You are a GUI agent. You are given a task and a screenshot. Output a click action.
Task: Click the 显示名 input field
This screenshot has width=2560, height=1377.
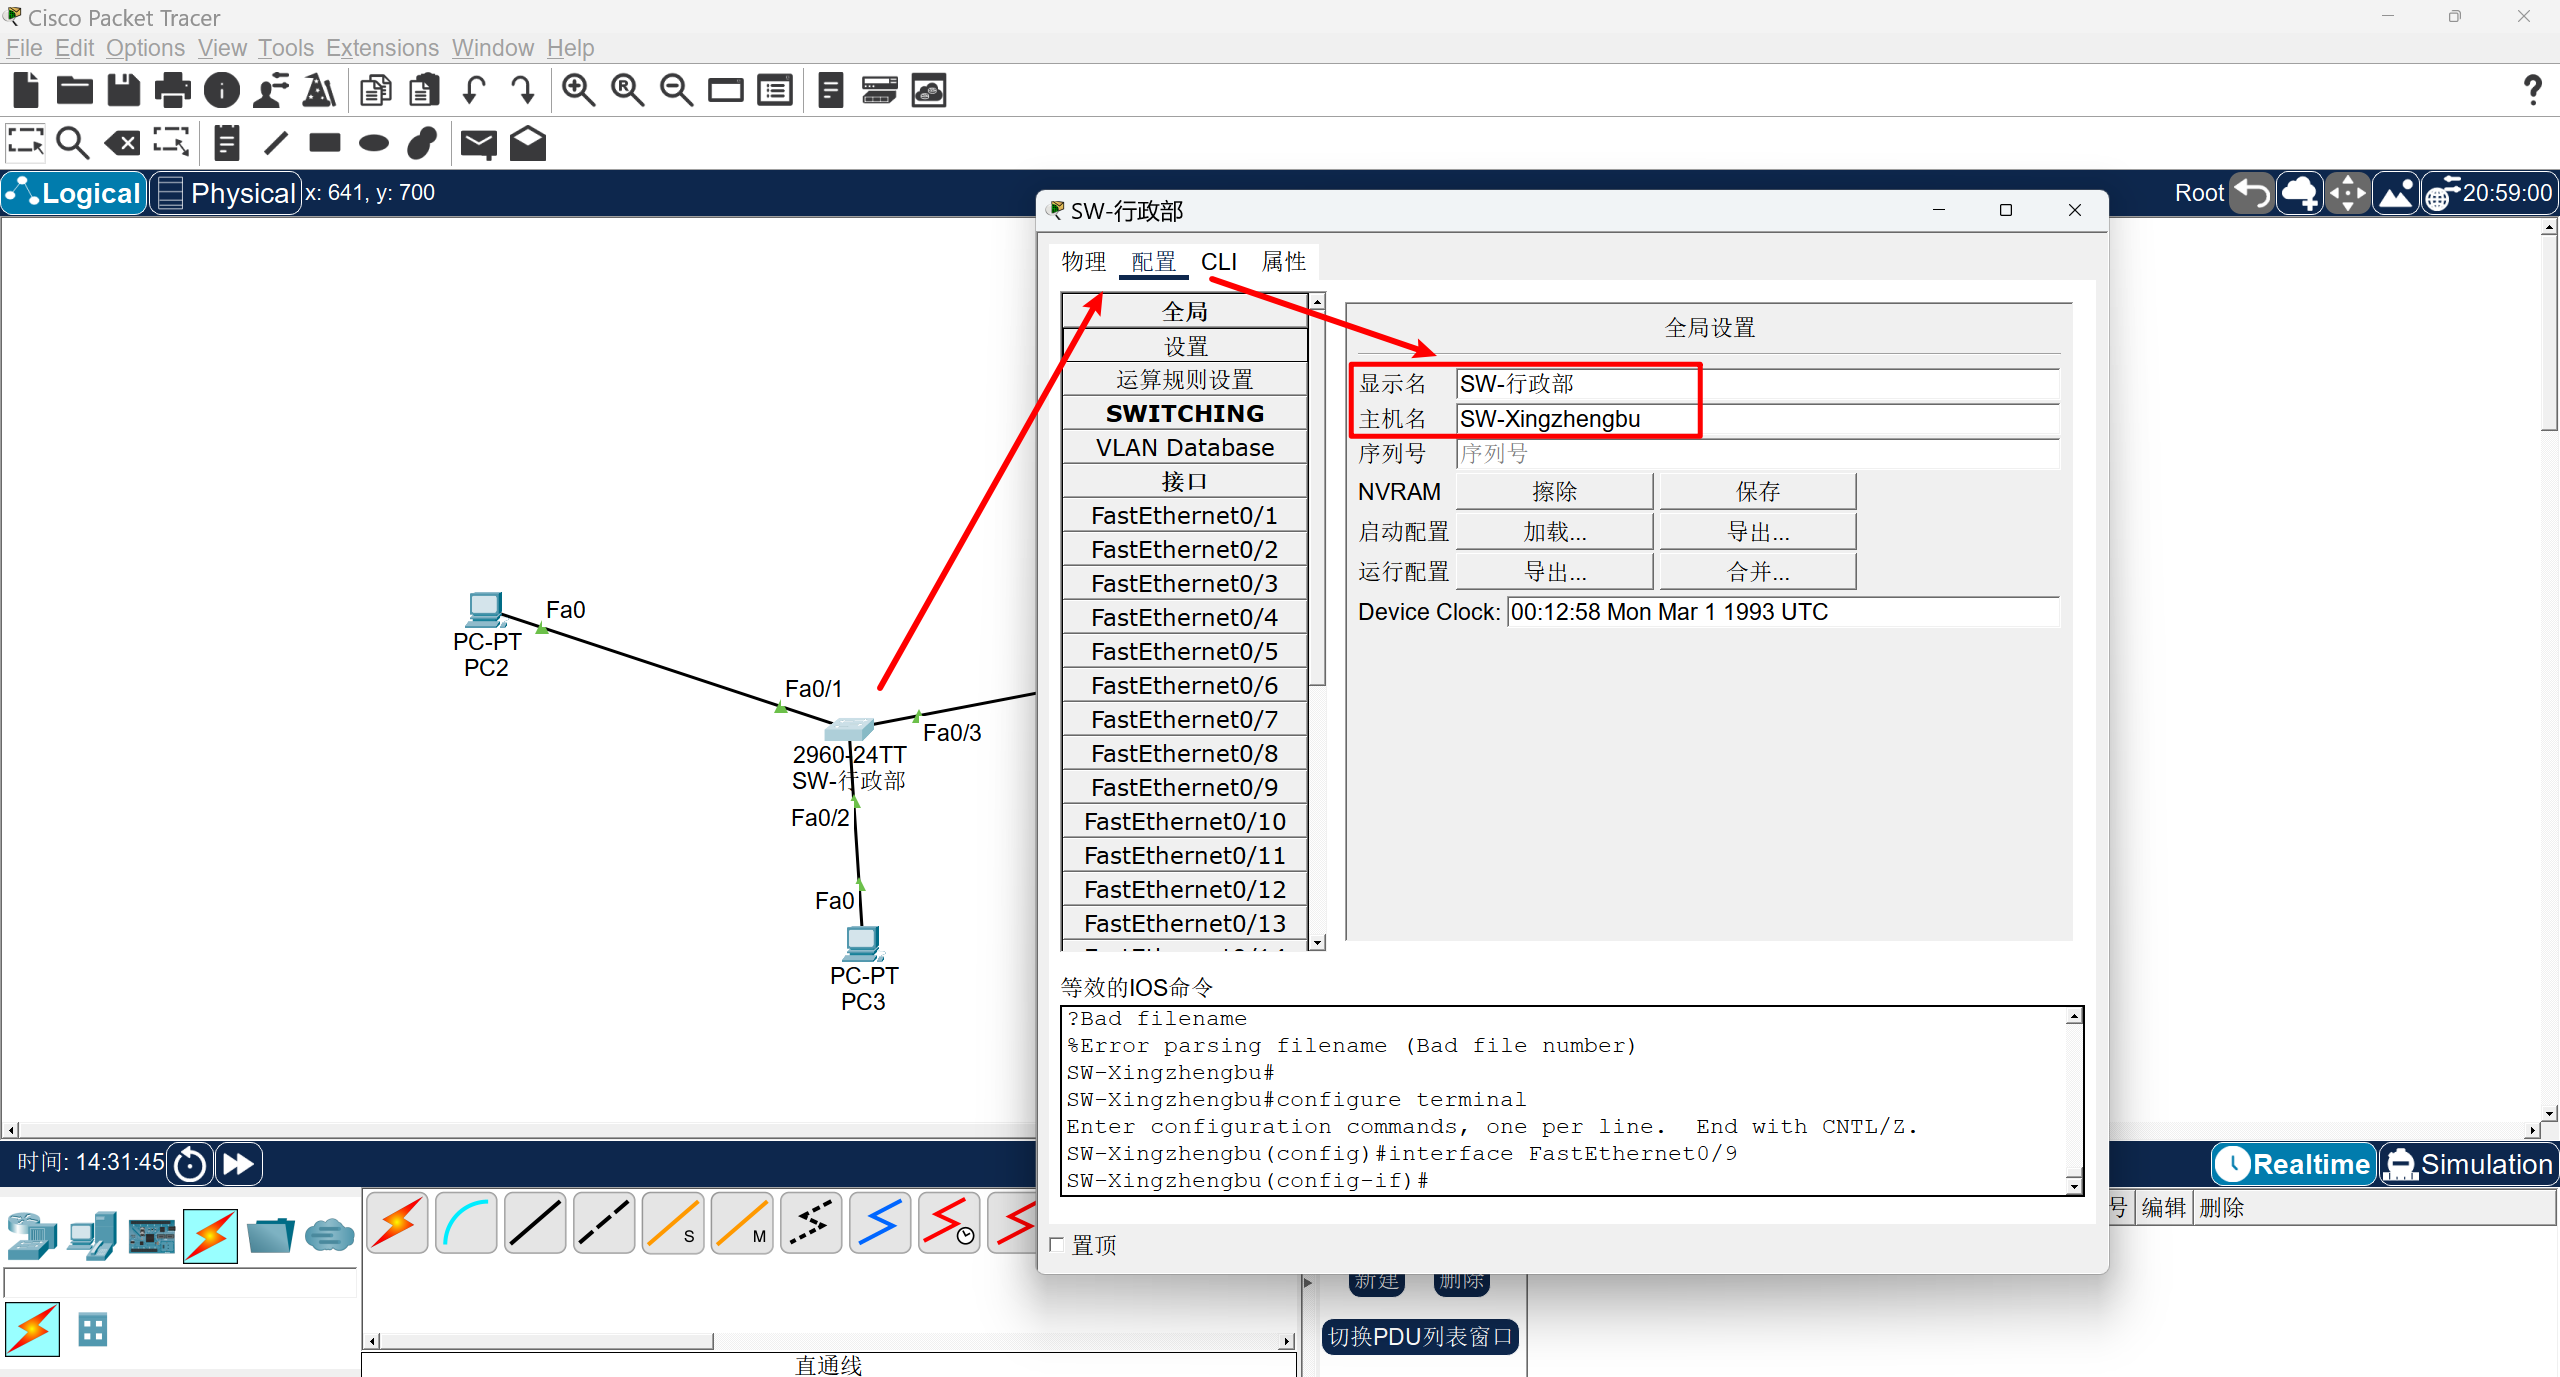(1757, 384)
